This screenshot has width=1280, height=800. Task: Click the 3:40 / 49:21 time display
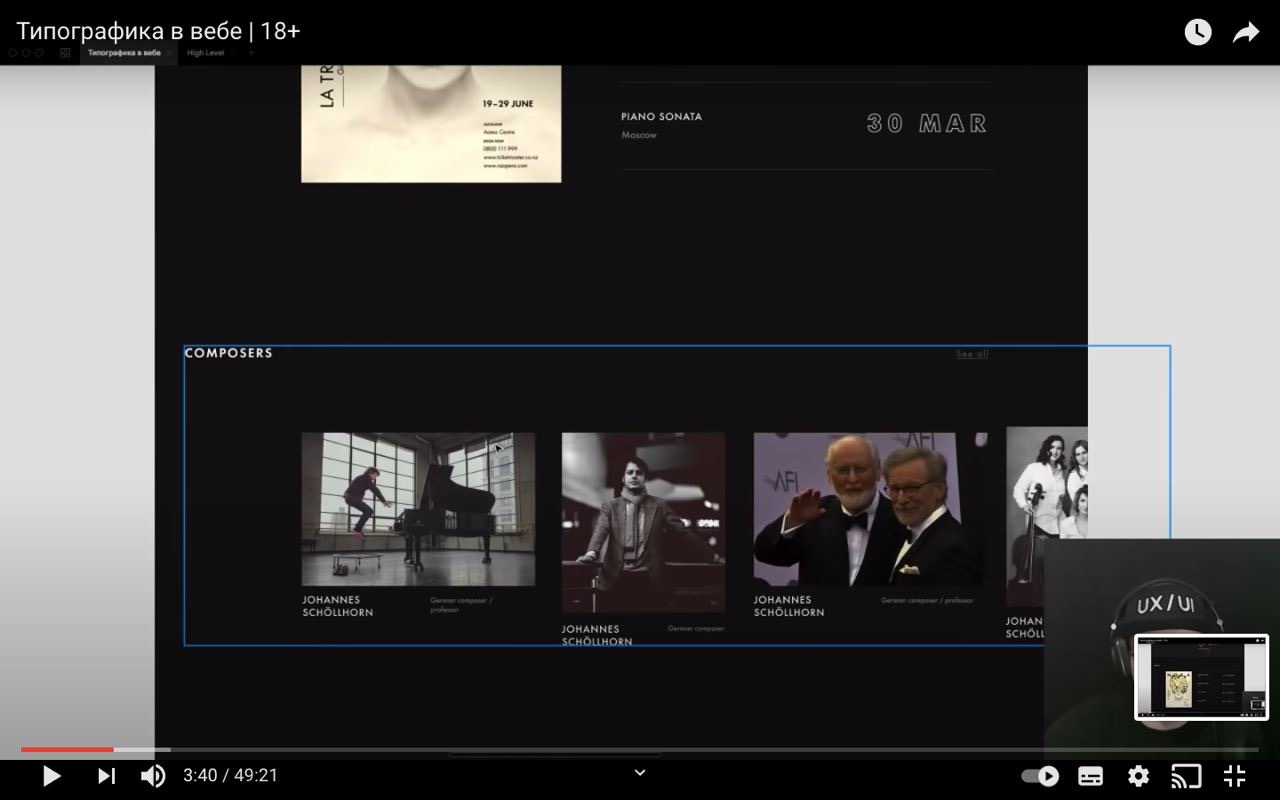[x=230, y=775]
